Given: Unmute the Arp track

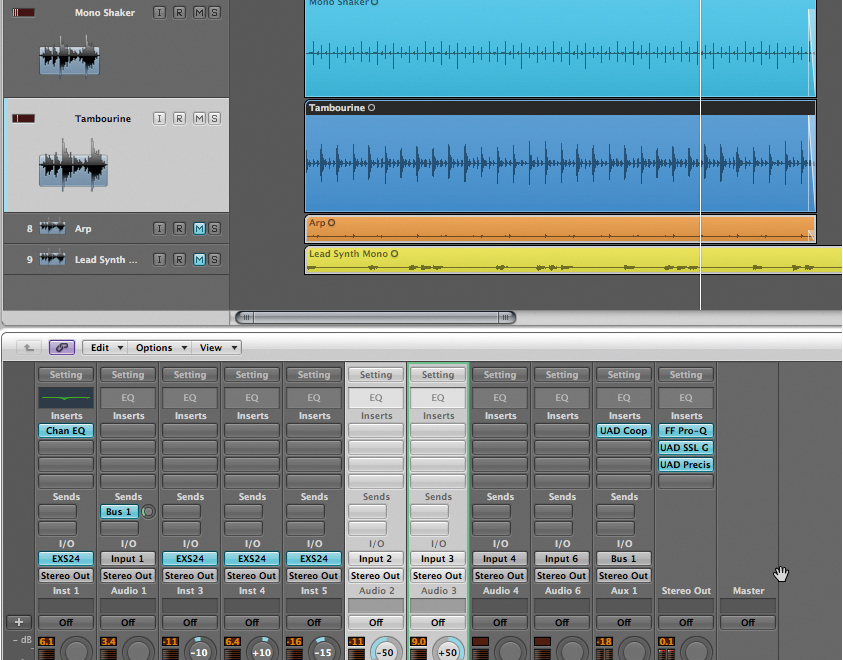Looking at the screenshot, I should (x=199, y=228).
